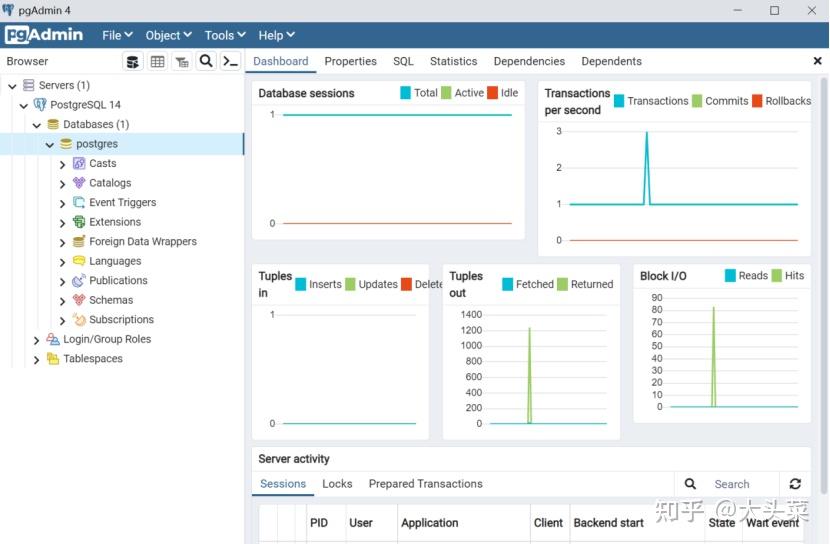Expand the Catalogs tree node

pos(63,184)
